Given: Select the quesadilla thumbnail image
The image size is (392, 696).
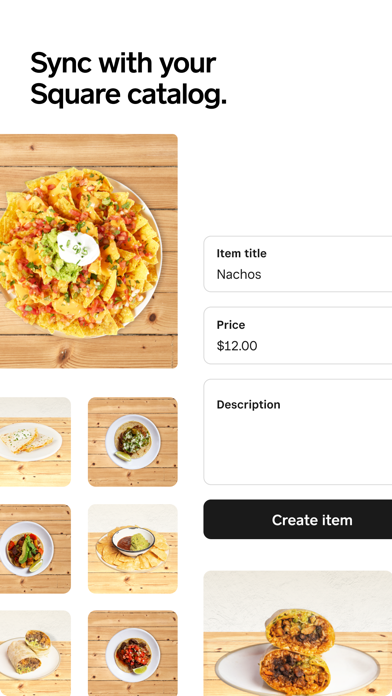Looking at the screenshot, I should (x=35, y=442).
